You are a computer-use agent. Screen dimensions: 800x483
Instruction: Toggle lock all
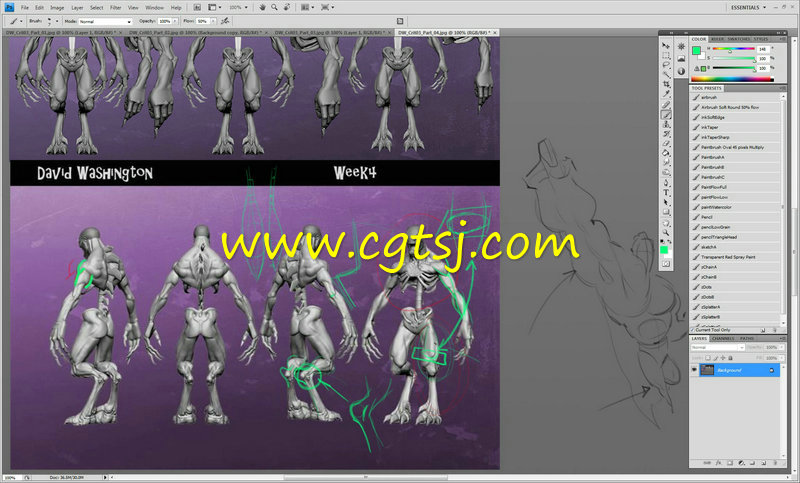(730, 358)
